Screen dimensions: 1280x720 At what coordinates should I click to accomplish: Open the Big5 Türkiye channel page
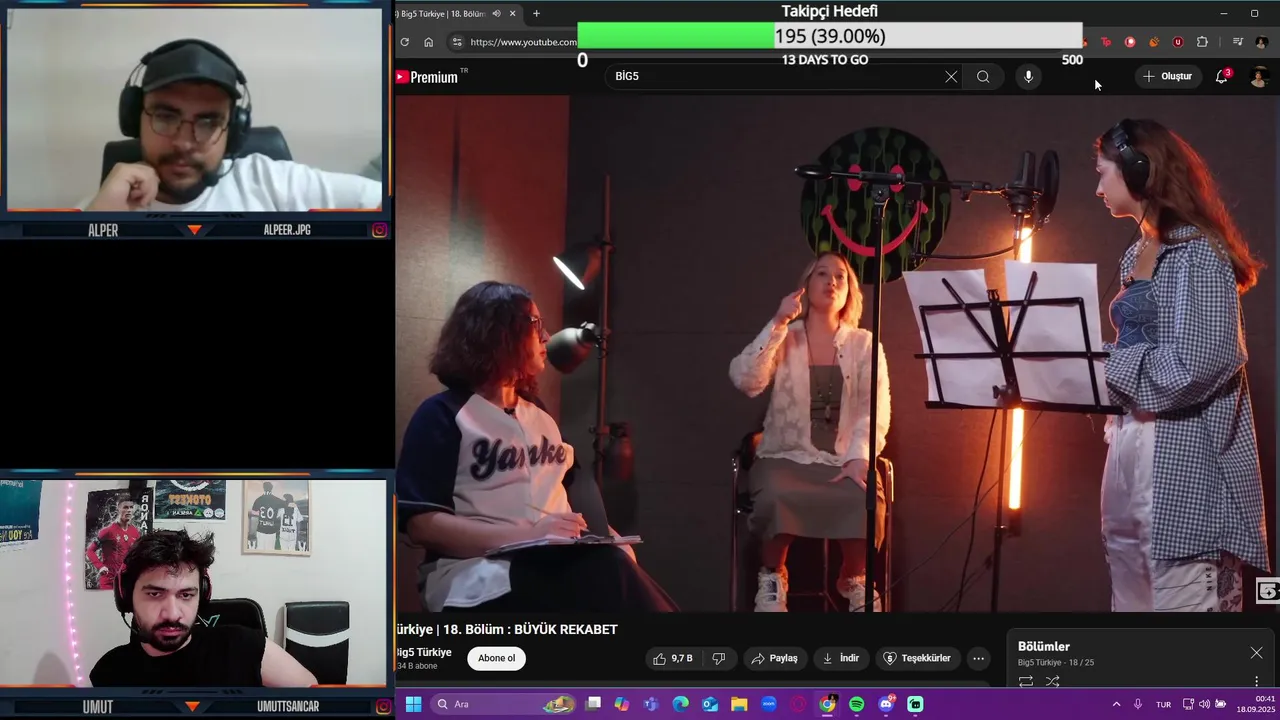tap(425, 652)
